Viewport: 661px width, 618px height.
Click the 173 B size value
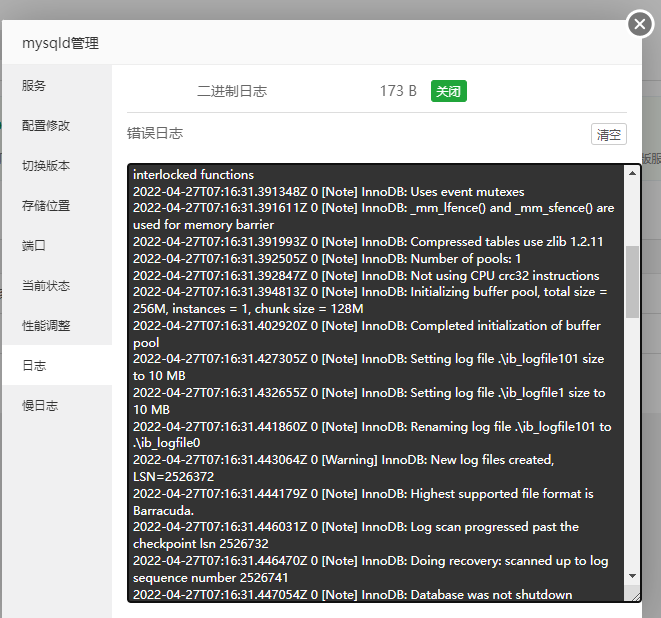pyautogui.click(x=398, y=91)
